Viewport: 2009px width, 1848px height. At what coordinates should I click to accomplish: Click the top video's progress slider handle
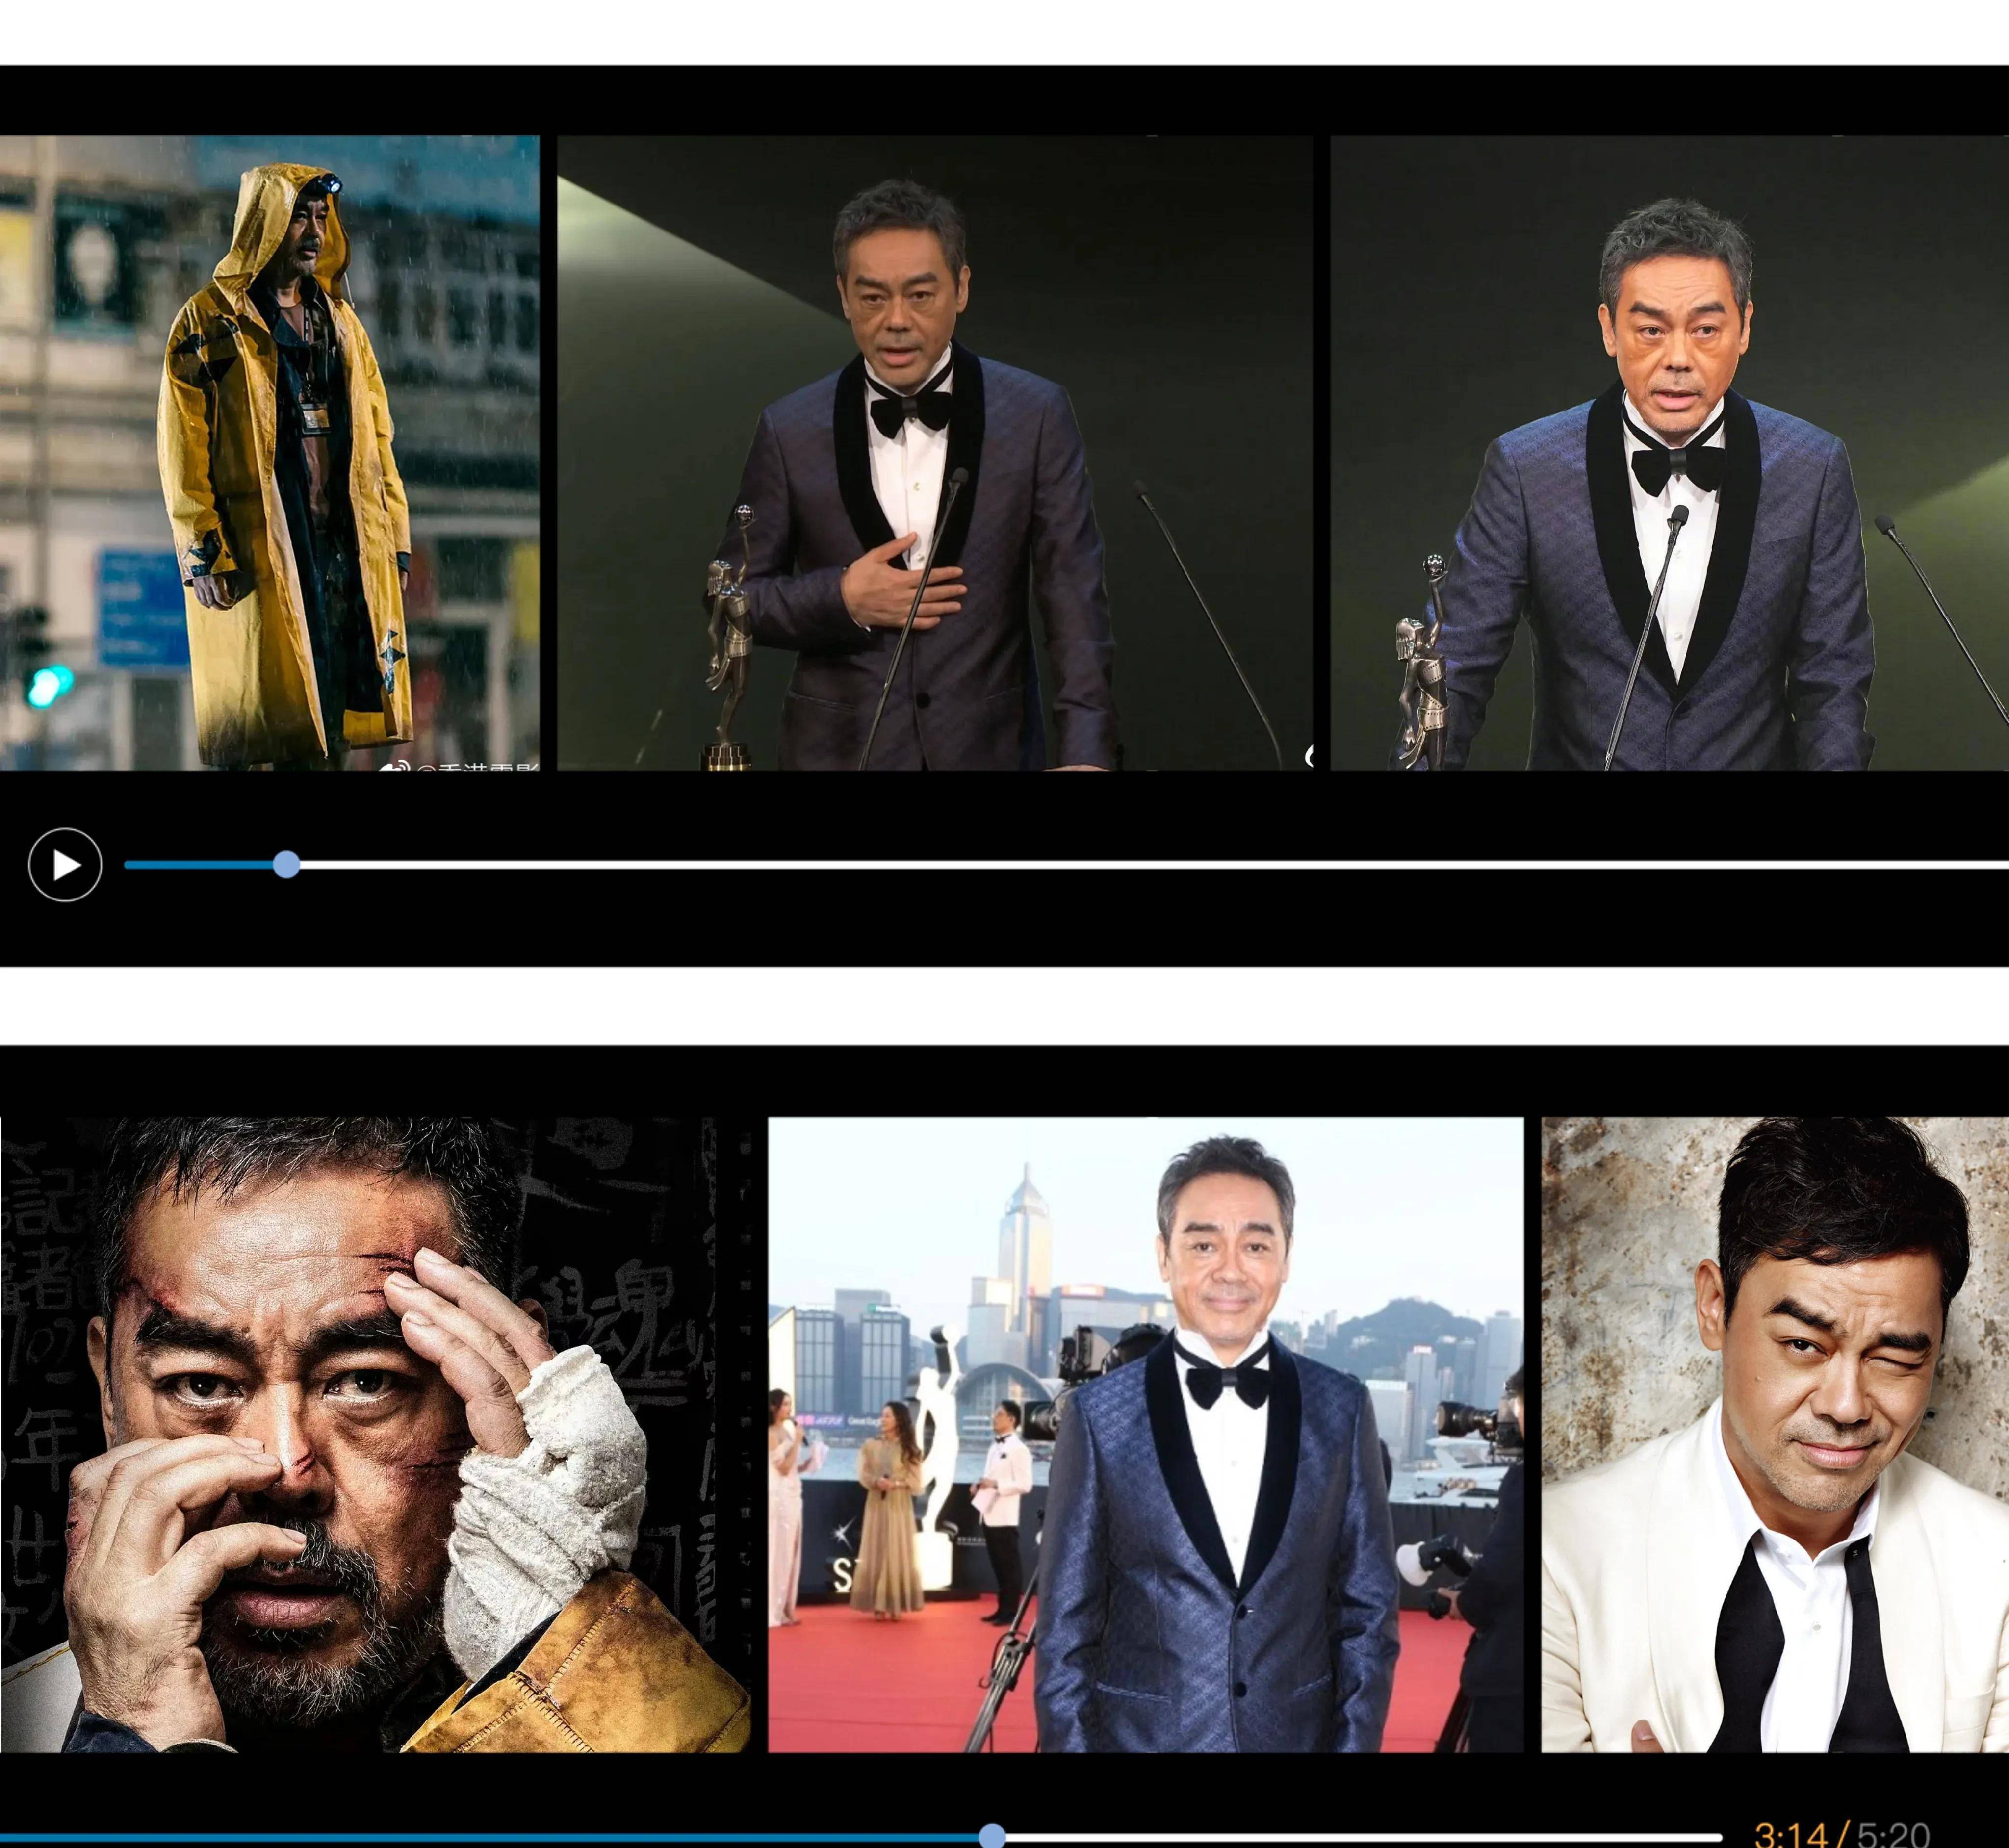[x=286, y=865]
